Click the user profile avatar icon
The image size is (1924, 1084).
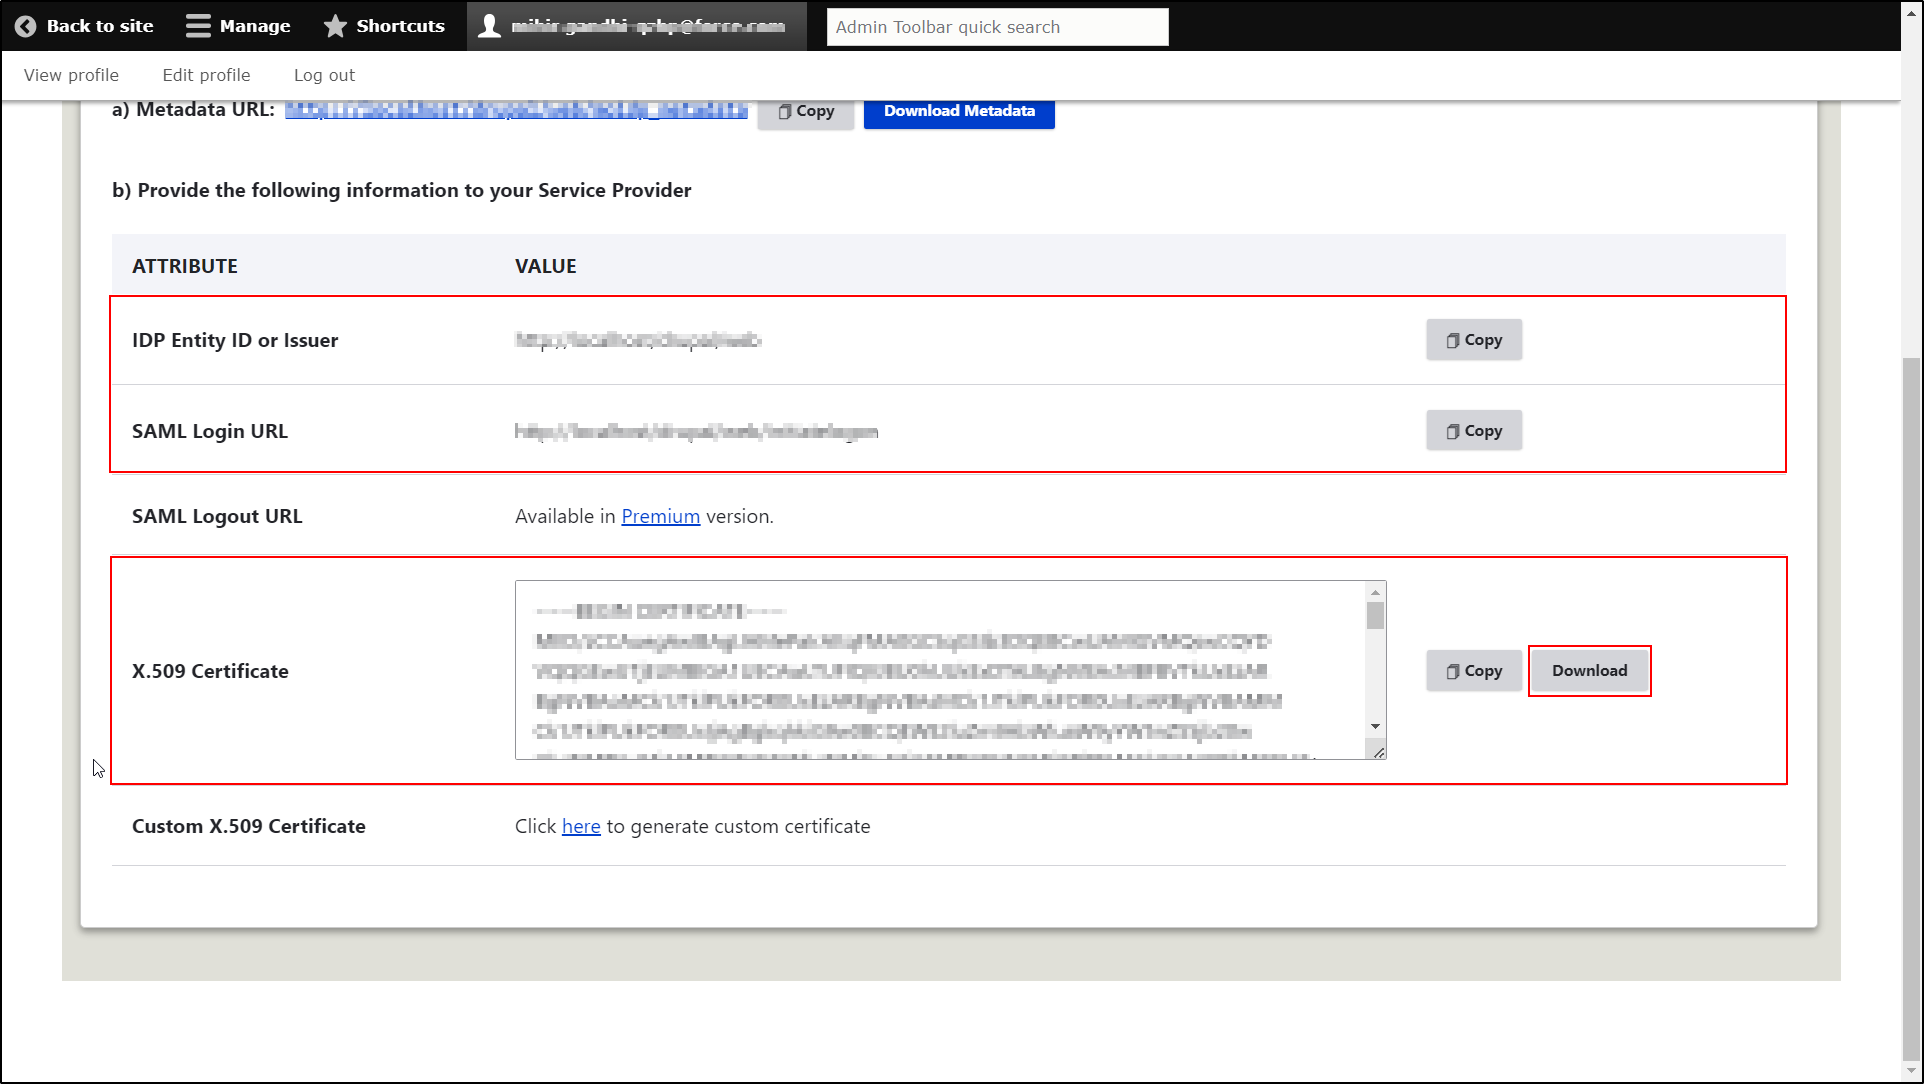489,26
